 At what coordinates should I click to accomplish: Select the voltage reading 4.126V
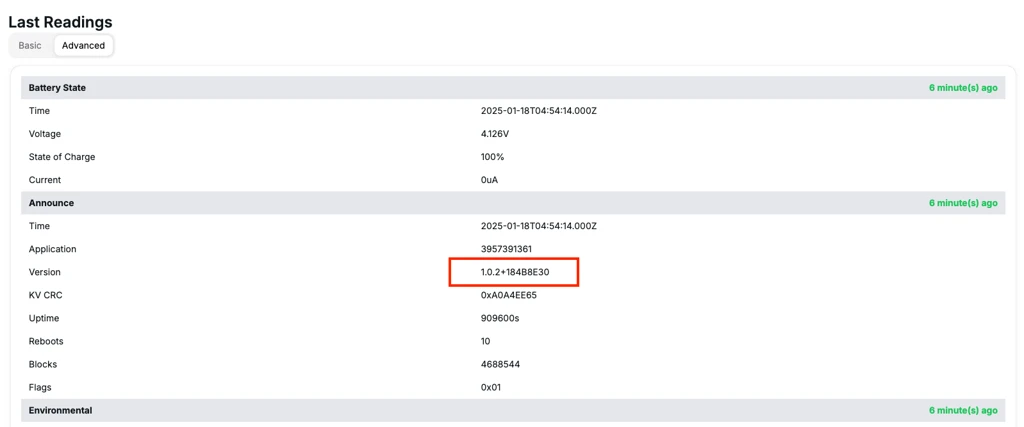click(x=494, y=134)
